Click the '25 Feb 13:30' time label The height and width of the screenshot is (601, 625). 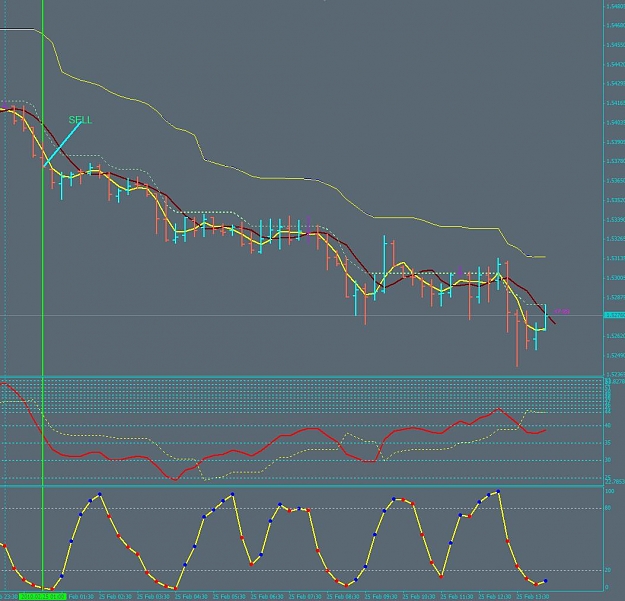(x=533, y=597)
